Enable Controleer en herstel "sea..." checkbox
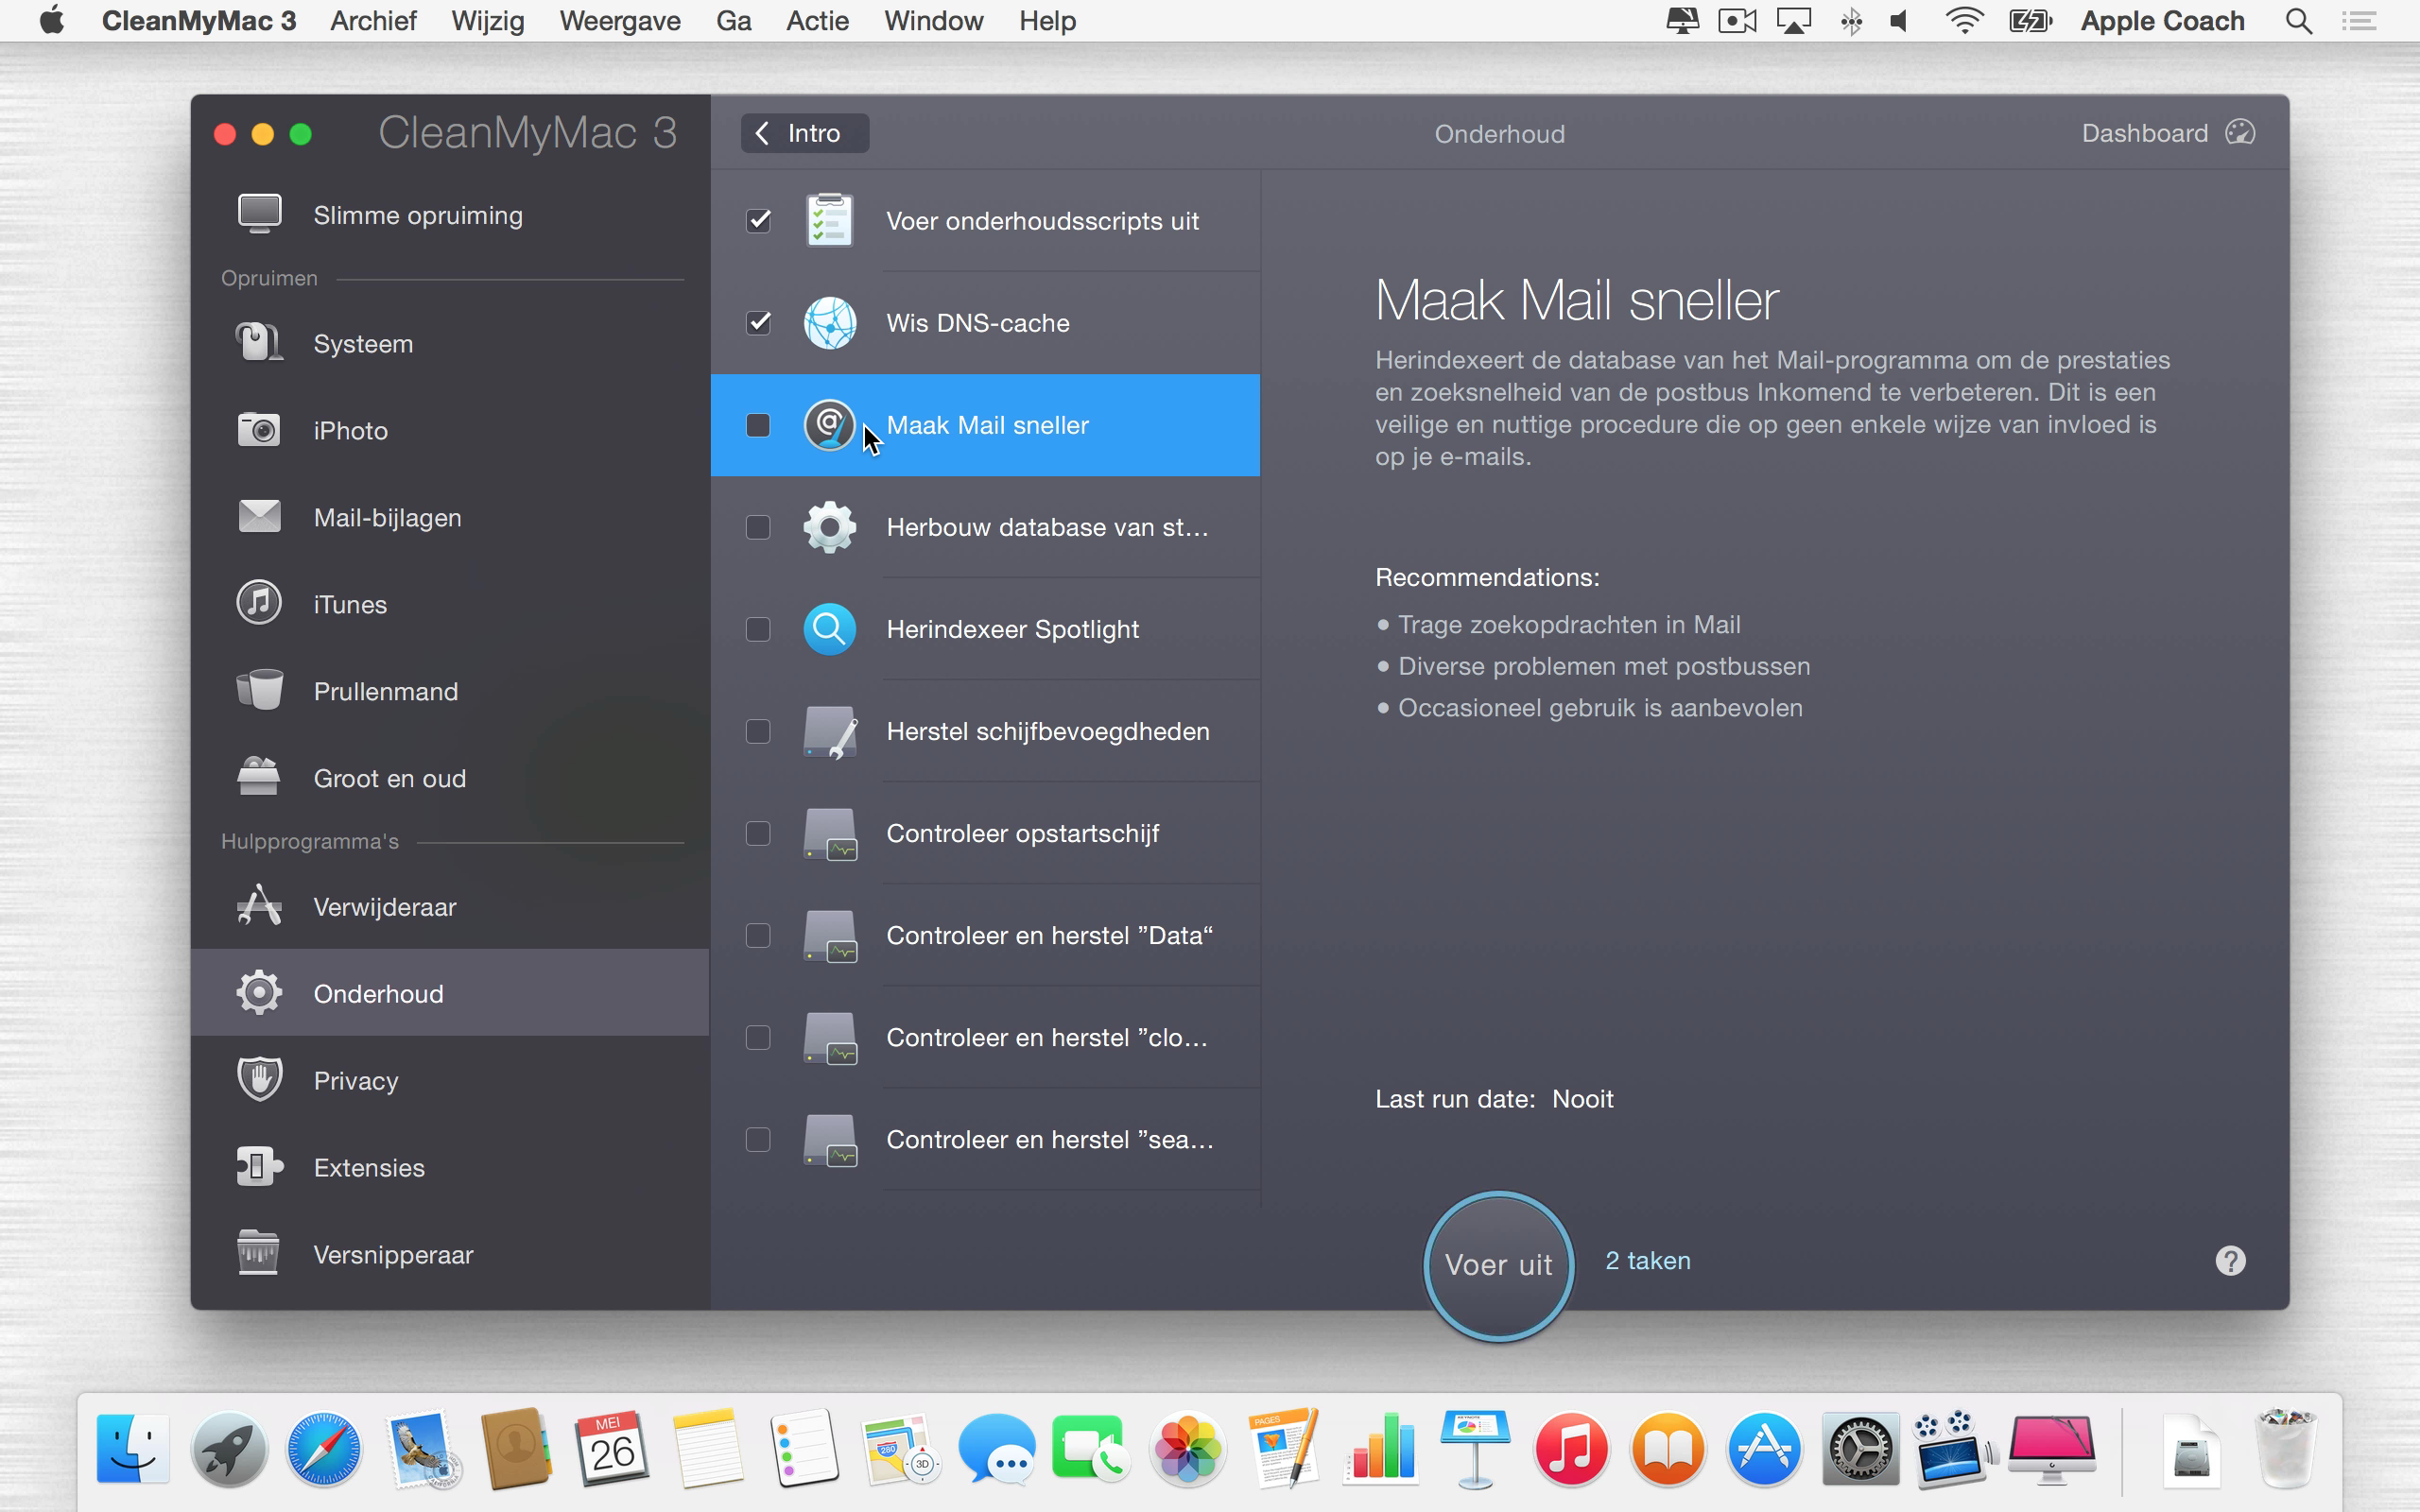The height and width of the screenshot is (1512, 2420). tap(759, 1140)
